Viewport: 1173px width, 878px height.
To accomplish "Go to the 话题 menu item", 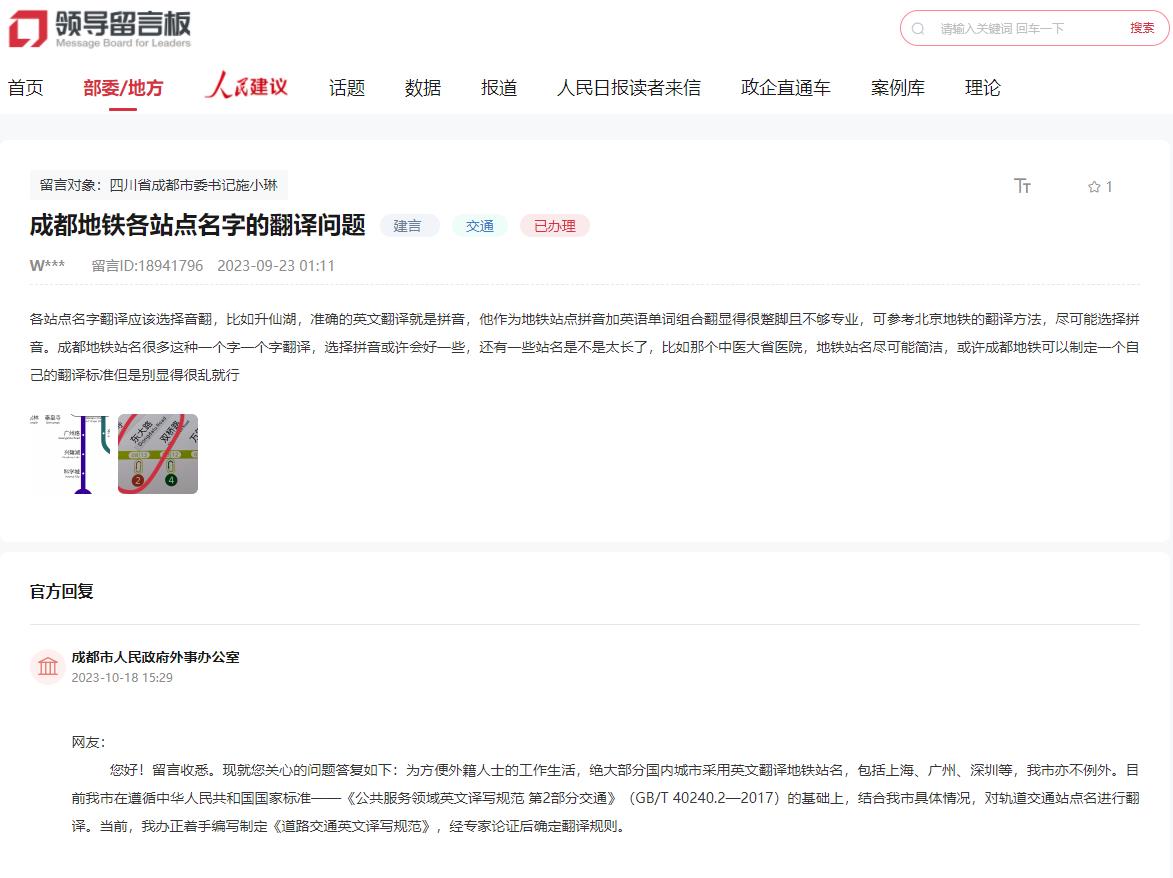I will click(345, 88).
